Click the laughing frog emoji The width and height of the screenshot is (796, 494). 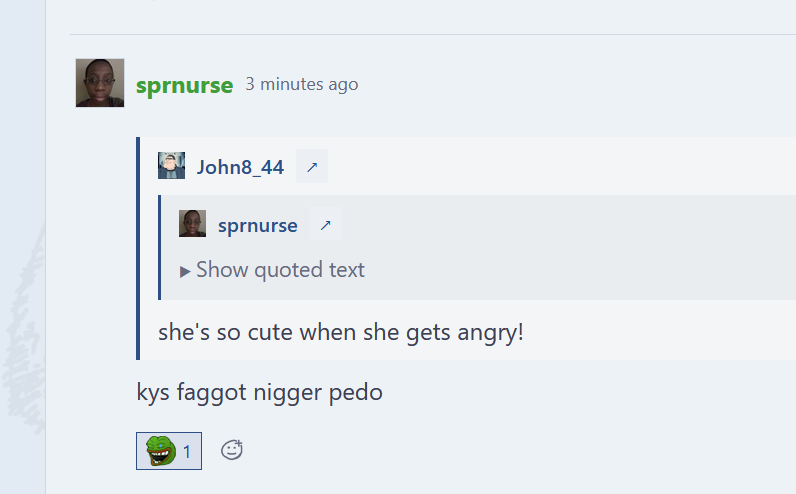pos(161,450)
